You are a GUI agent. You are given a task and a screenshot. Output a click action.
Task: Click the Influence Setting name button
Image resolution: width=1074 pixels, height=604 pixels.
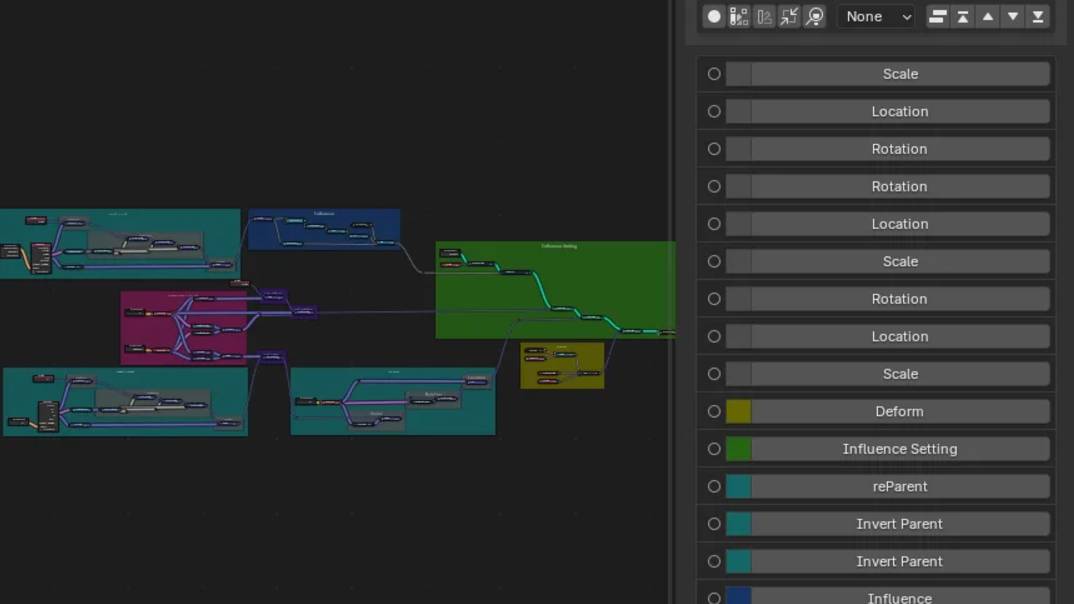(900, 449)
